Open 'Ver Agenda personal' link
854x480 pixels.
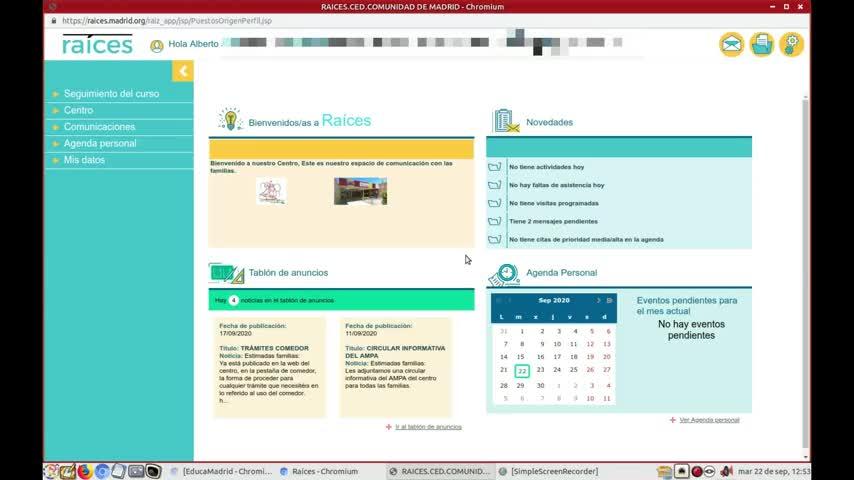pyautogui.click(x=709, y=420)
